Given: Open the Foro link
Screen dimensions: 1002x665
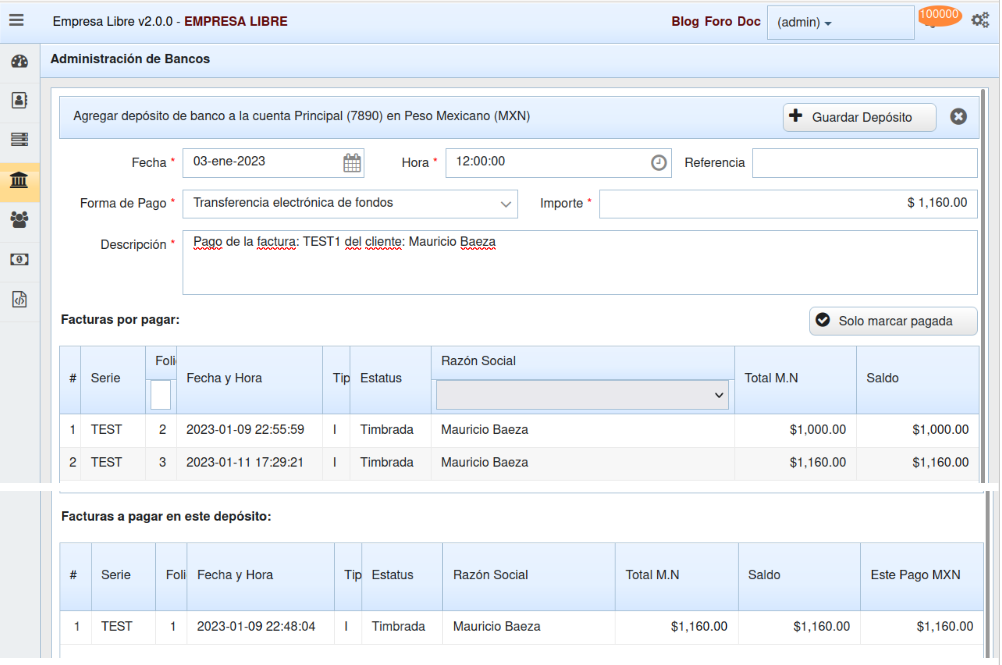Looking at the screenshot, I should pyautogui.click(x=718, y=22).
